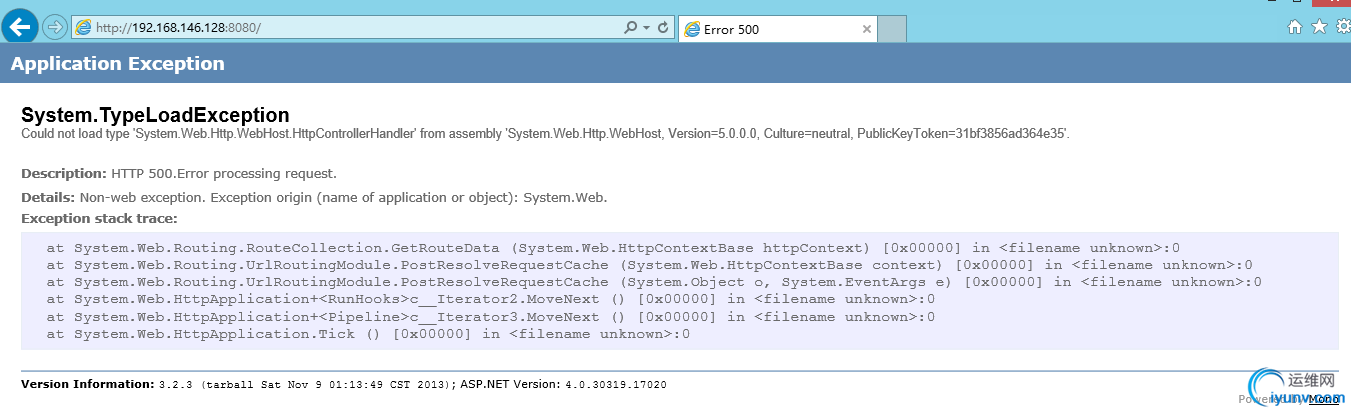Image resolution: width=1351 pixels, height=414 pixels.
Task: Click the Details Non-web exception line
Action: coord(314,198)
